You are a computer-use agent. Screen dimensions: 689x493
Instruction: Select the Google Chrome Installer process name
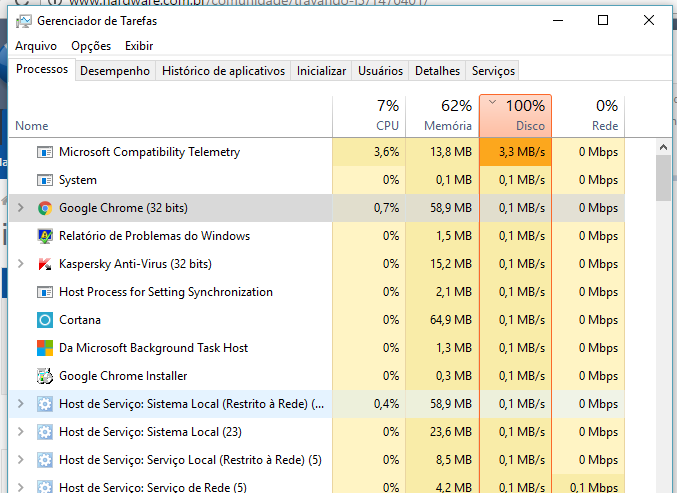point(123,376)
